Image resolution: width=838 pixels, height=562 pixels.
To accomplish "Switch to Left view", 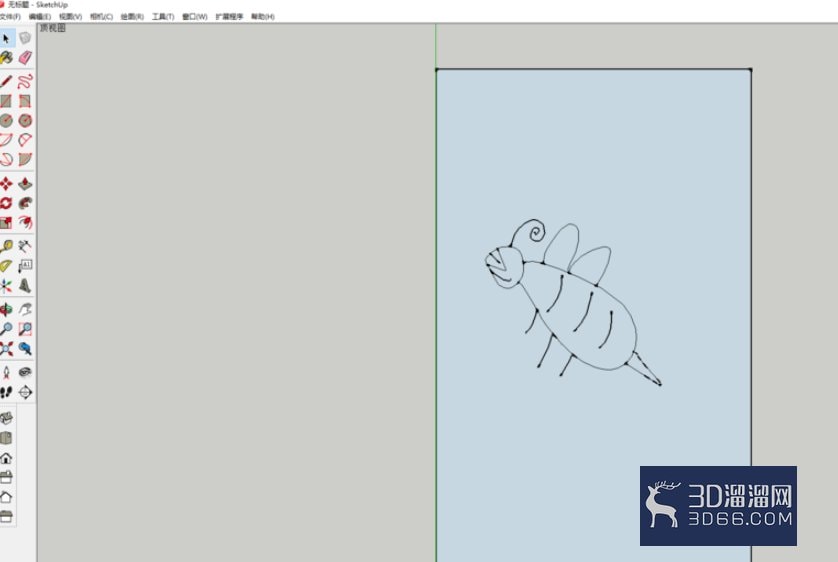I will pos(6,516).
